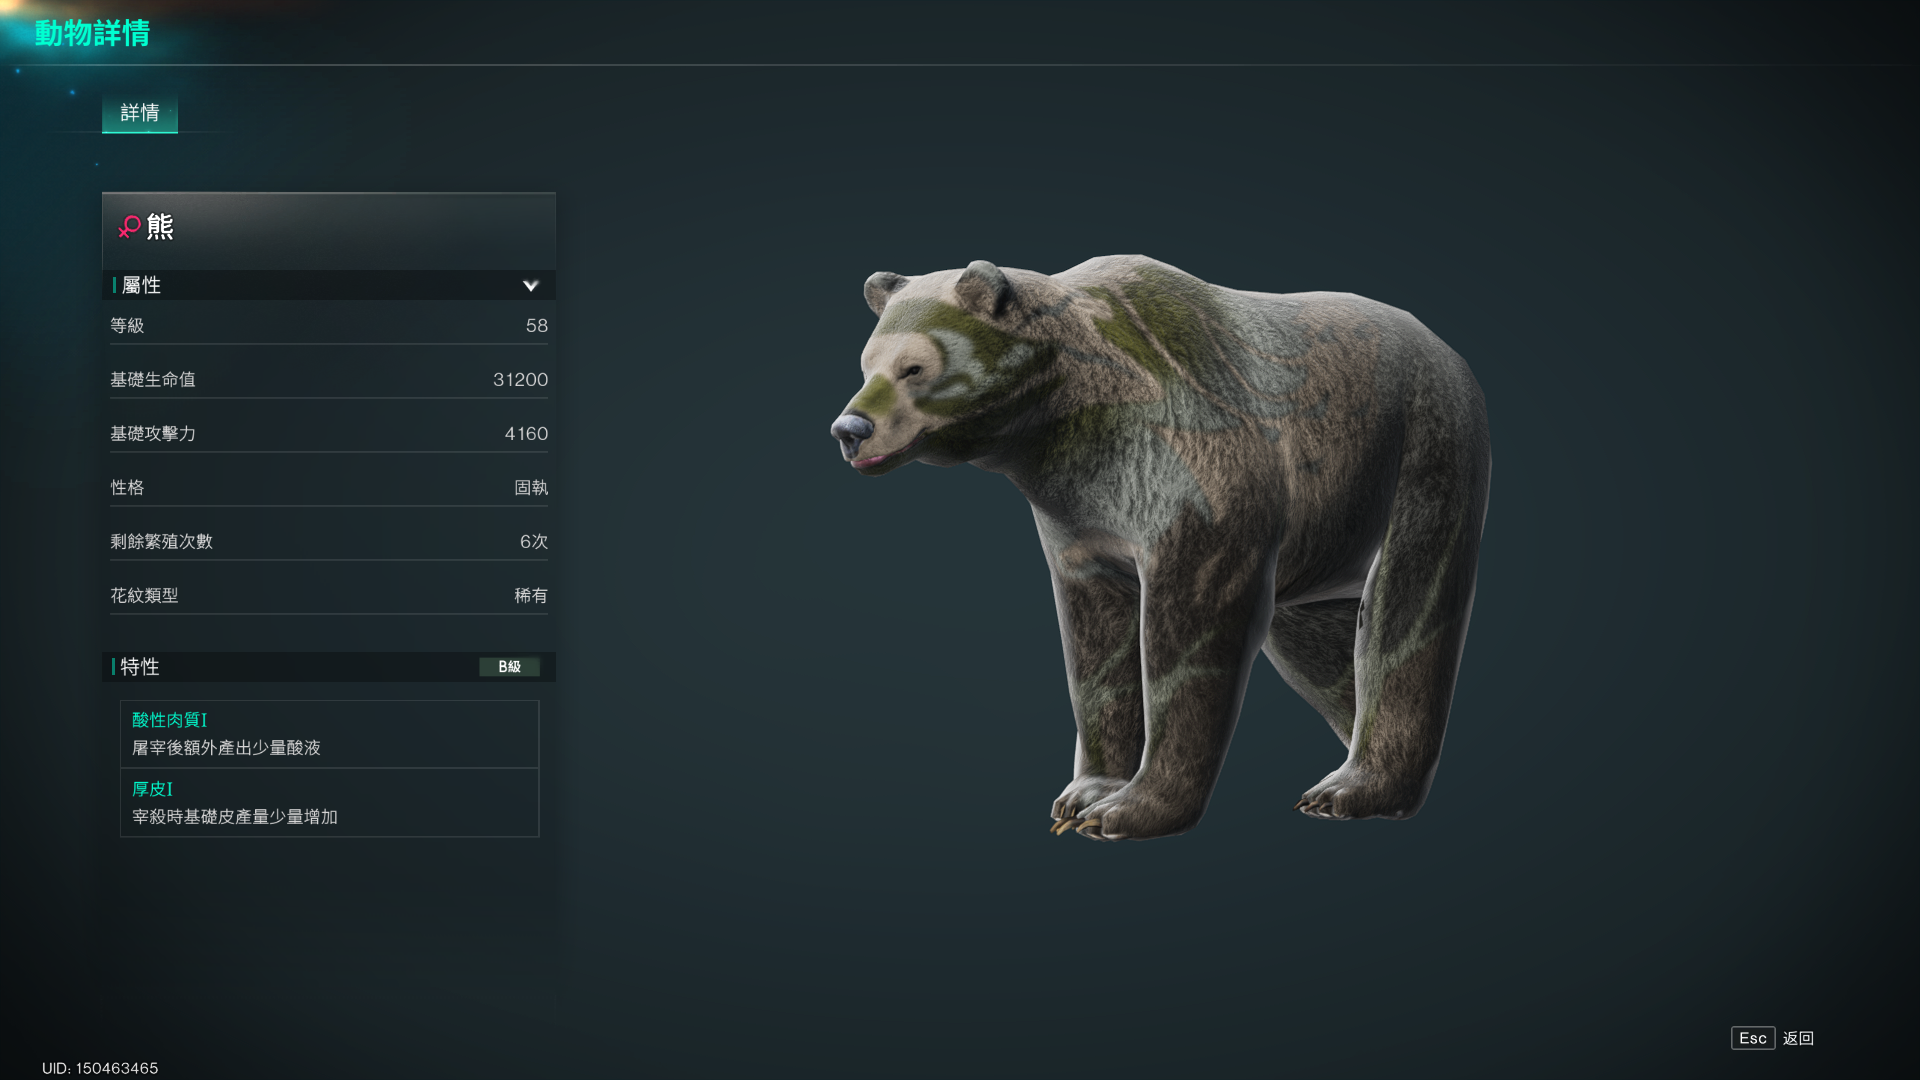Image resolution: width=1920 pixels, height=1080 pixels.
Task: Open the 厚皮I trait entry
Action: [x=329, y=803]
